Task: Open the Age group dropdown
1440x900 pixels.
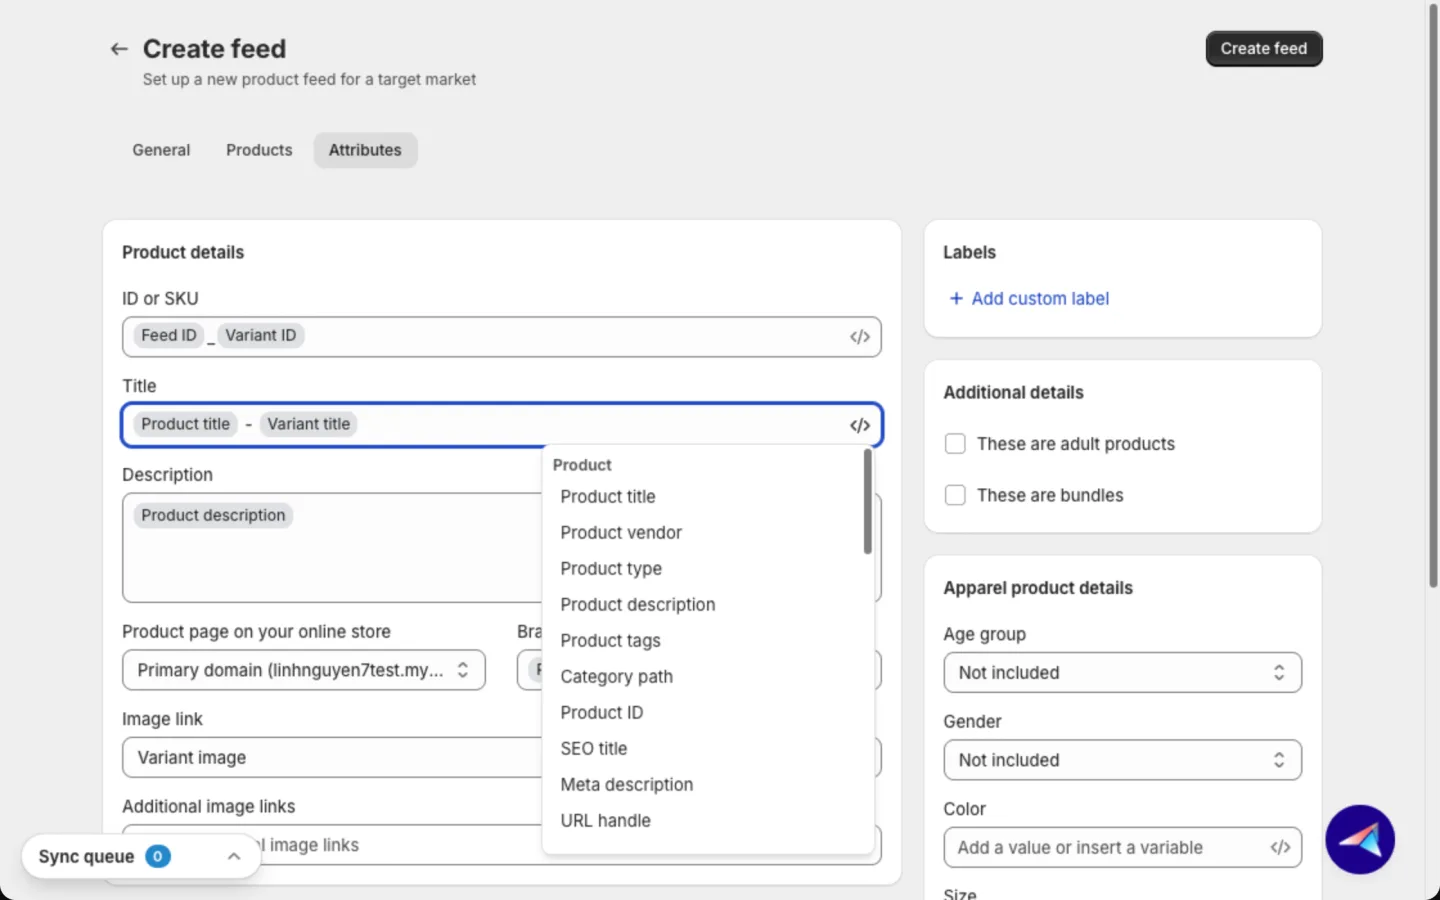Action: point(1122,673)
